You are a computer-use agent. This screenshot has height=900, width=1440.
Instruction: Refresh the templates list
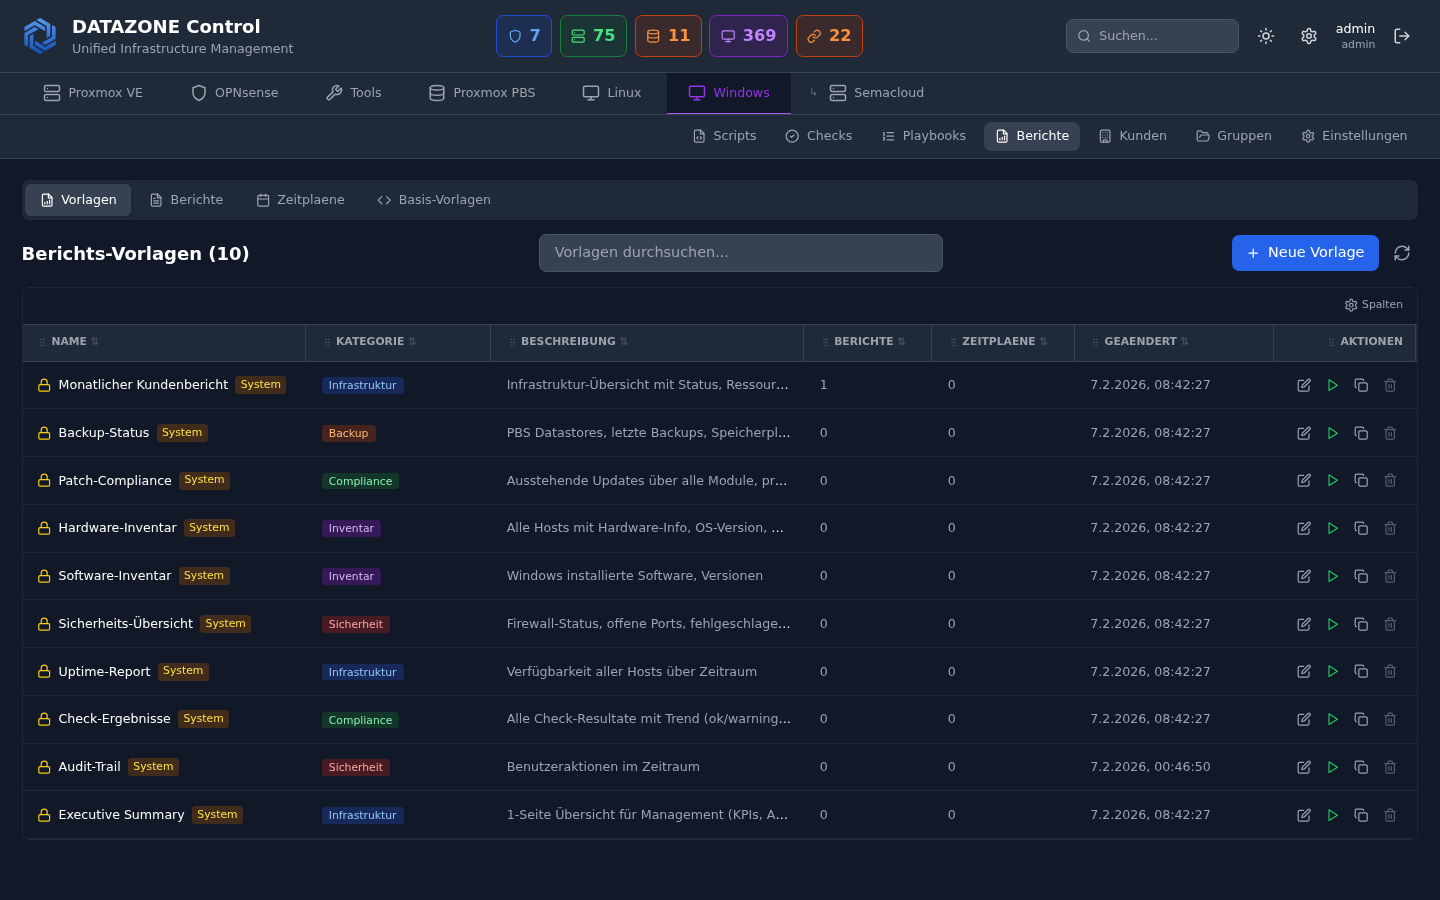[1401, 253]
